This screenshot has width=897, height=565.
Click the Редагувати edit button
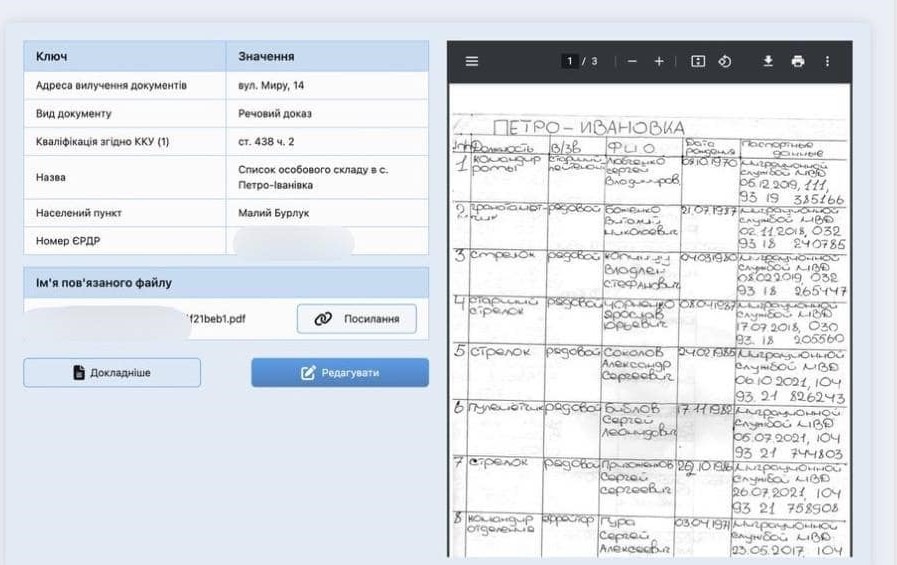click(340, 373)
